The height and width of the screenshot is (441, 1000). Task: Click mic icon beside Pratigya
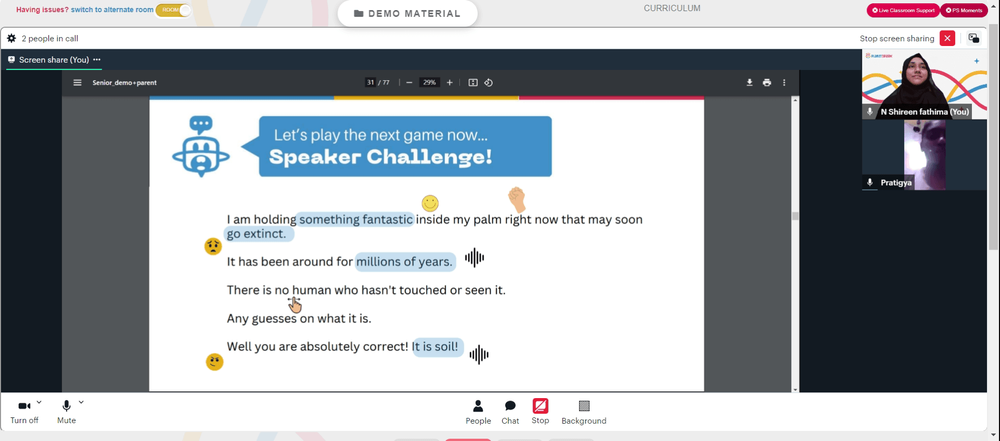tap(870, 183)
